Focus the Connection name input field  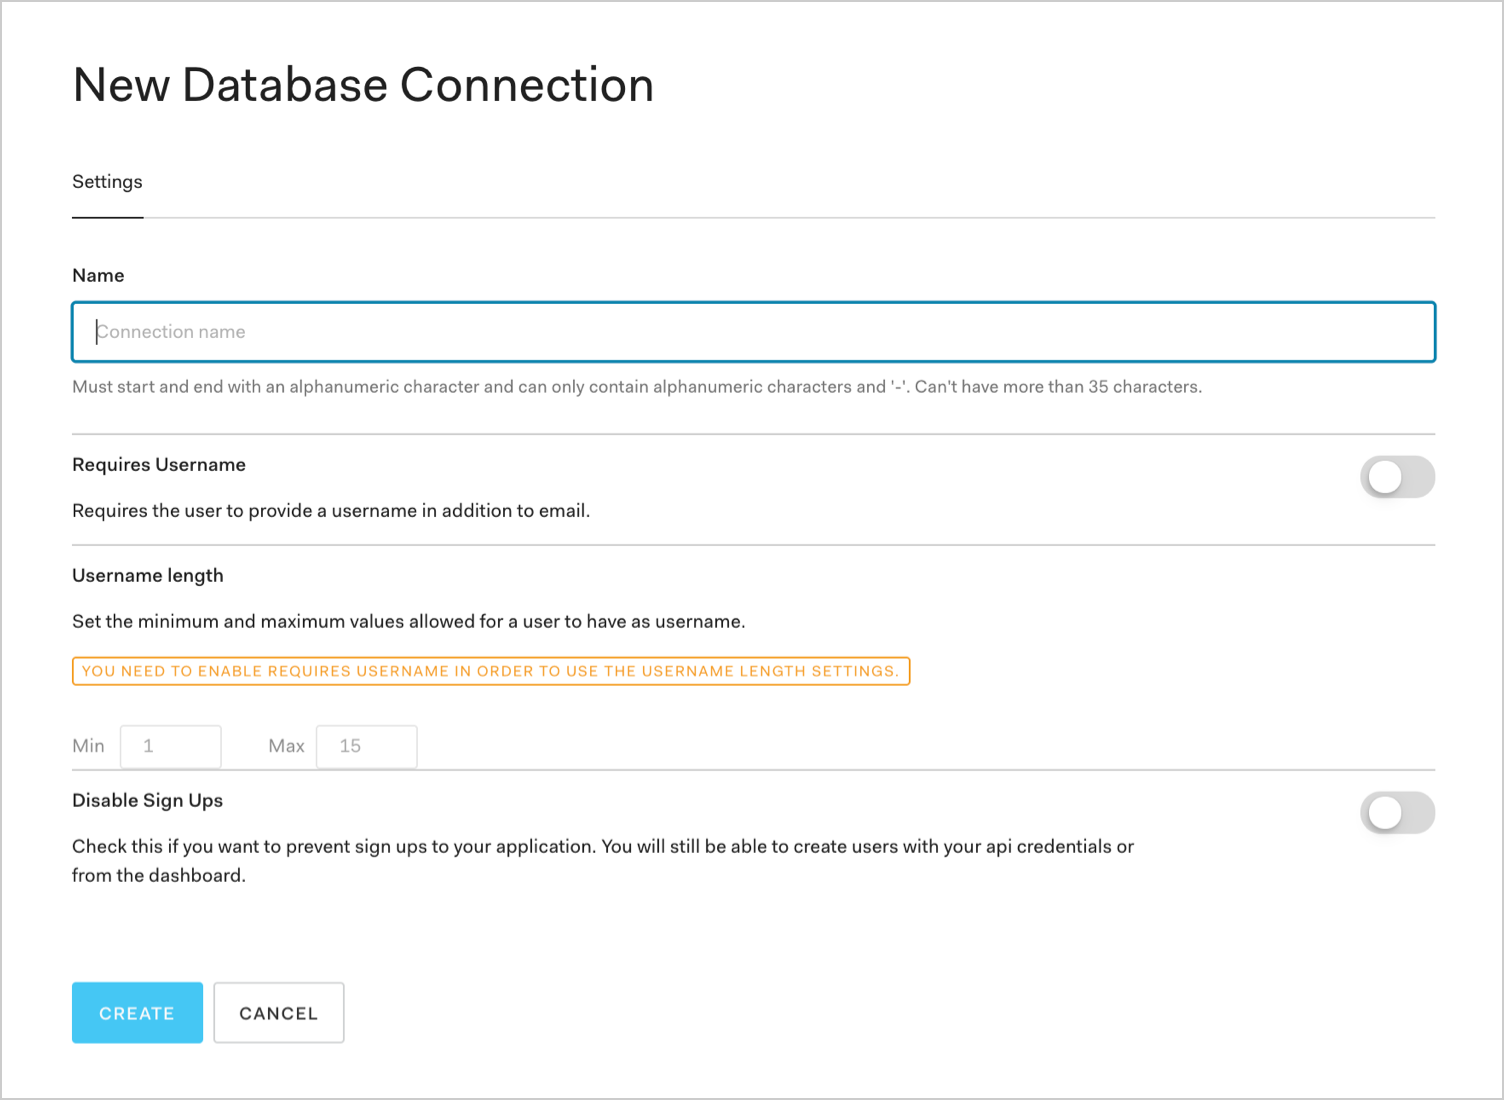point(753,332)
